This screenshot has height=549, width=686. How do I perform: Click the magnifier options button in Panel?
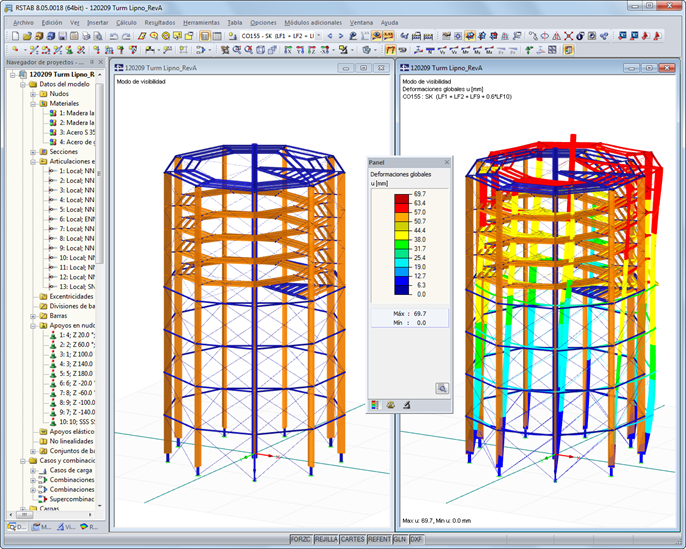441,388
